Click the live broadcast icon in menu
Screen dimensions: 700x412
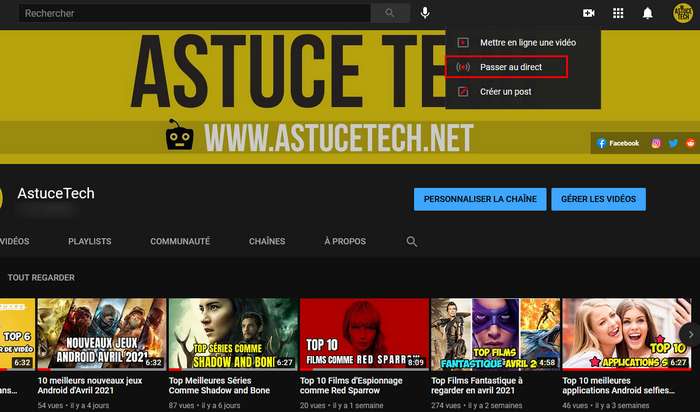point(463,67)
